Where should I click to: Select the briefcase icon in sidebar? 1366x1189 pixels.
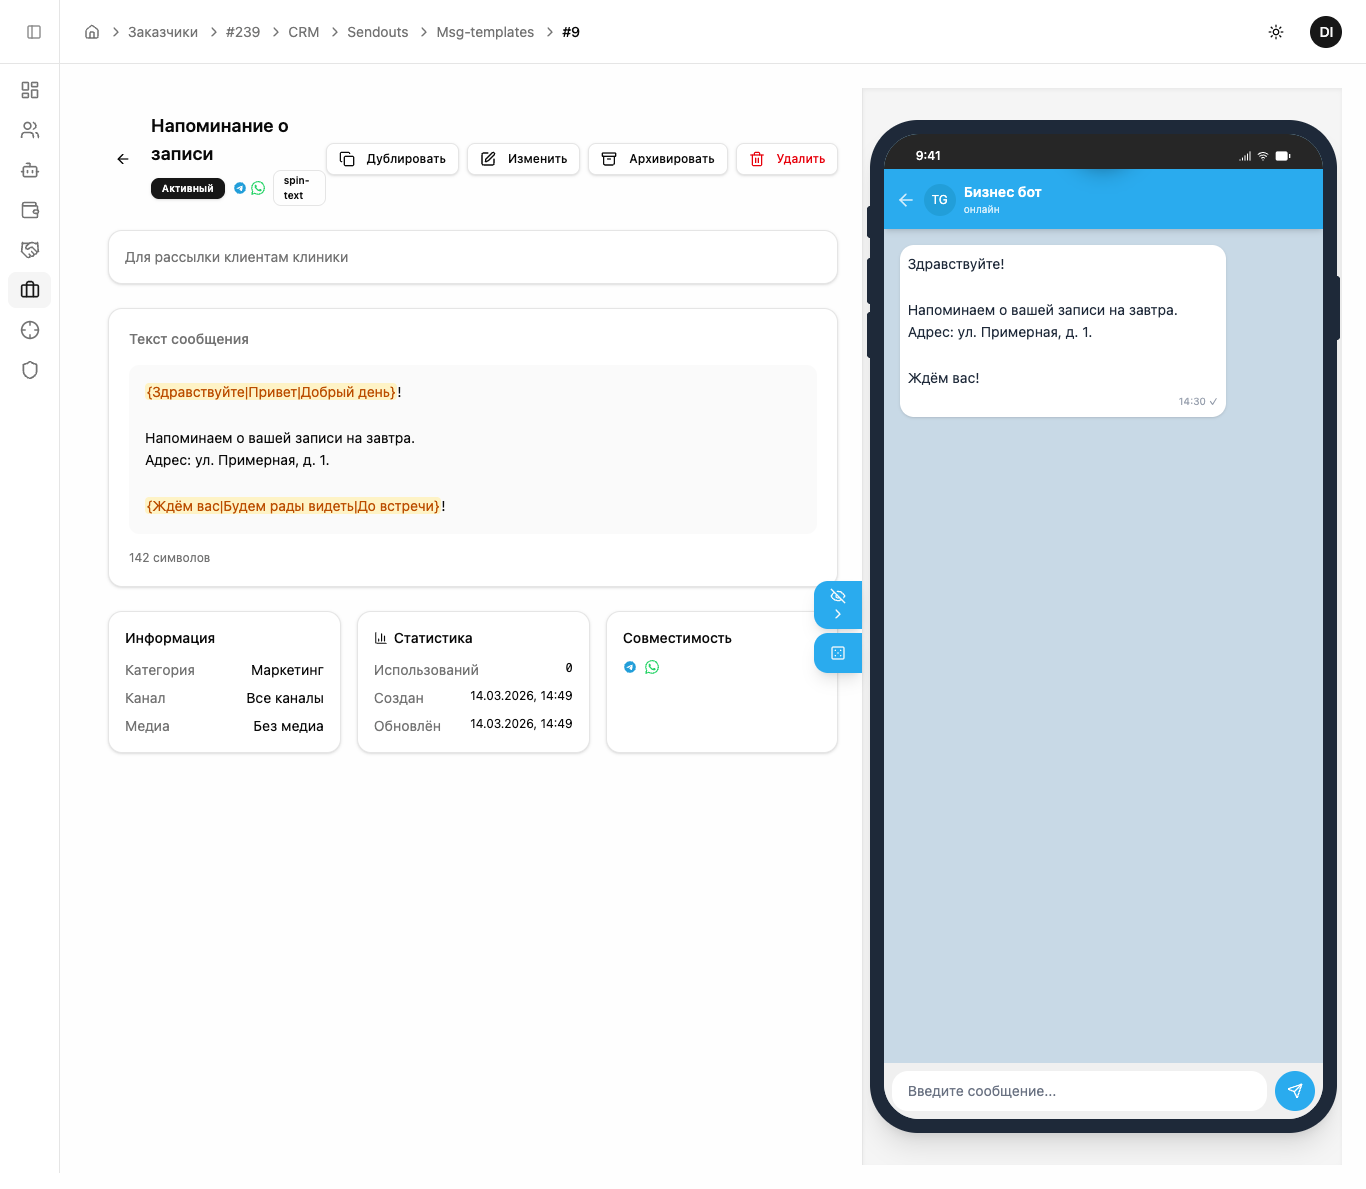30,290
